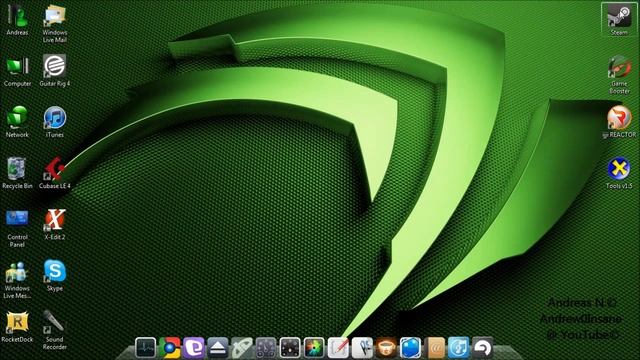The image size is (640, 360).
Task: Click the 'Guitar Rig 4' label text
Action: (x=55, y=83)
